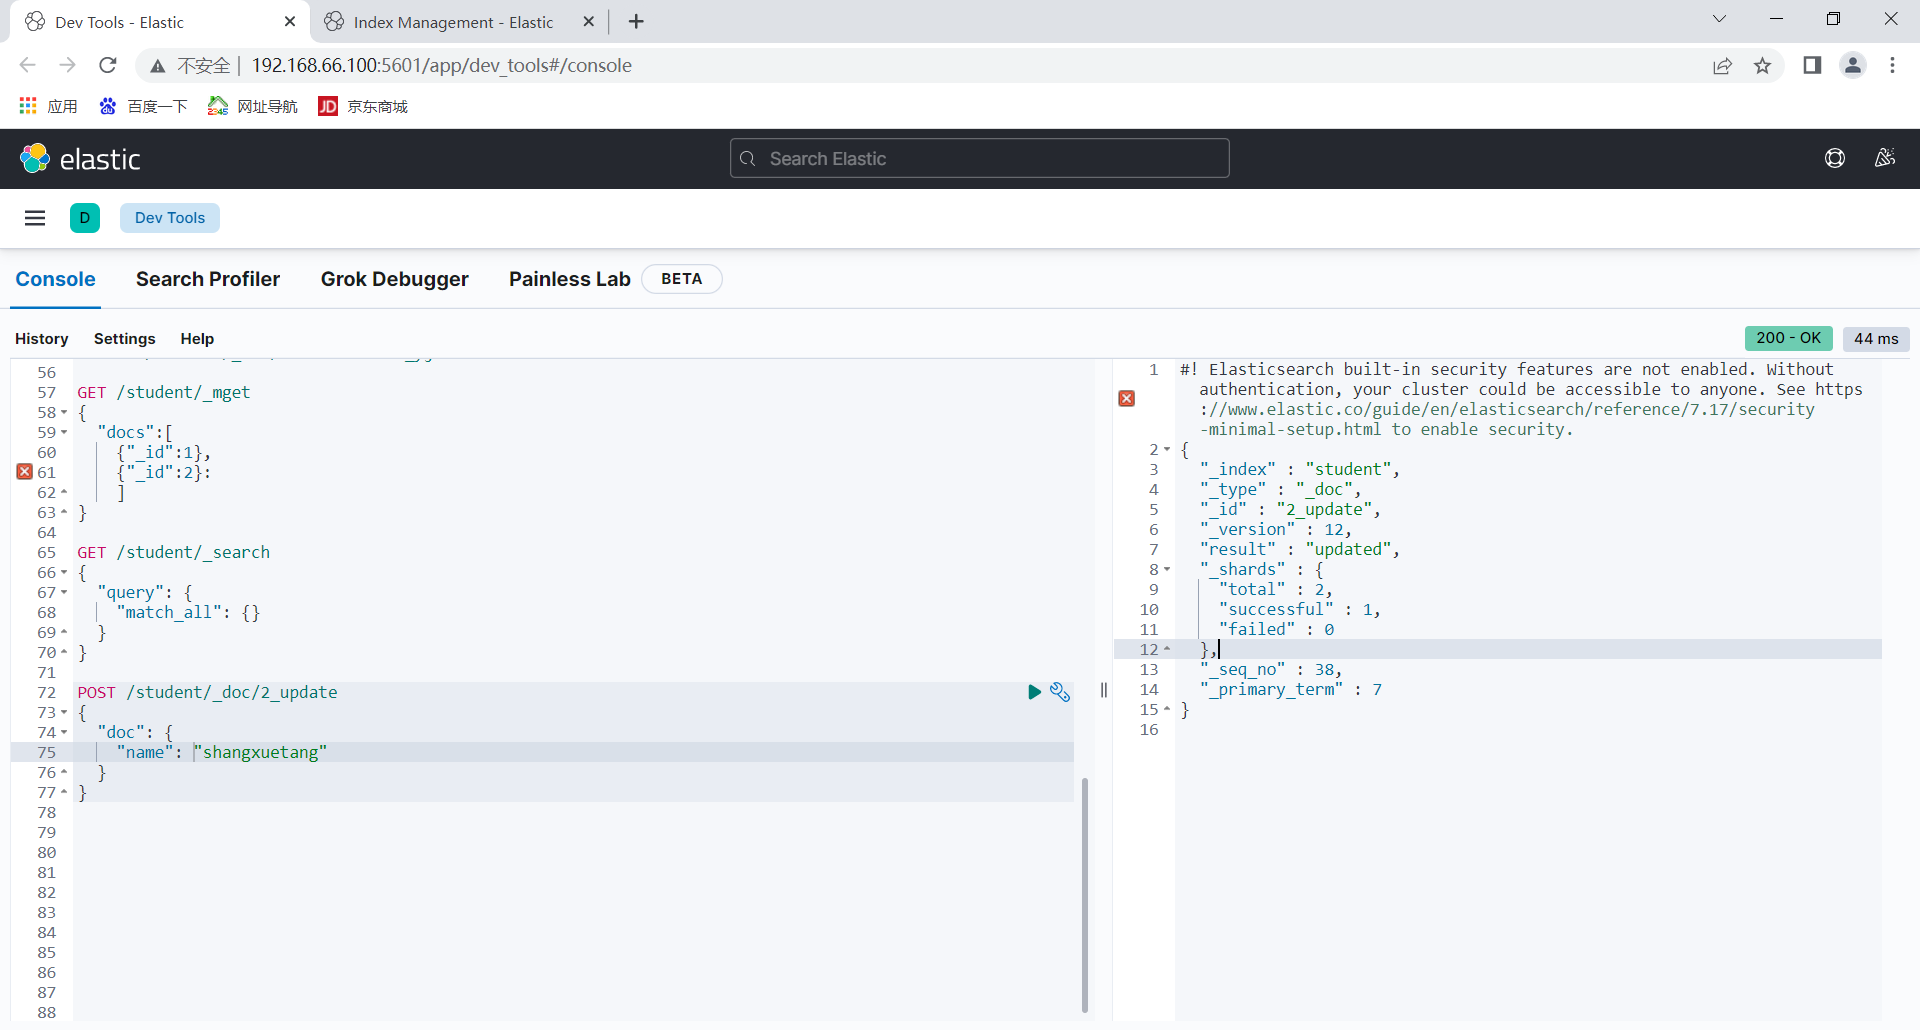Run the POST student update request
The image size is (1920, 1030).
click(1034, 692)
